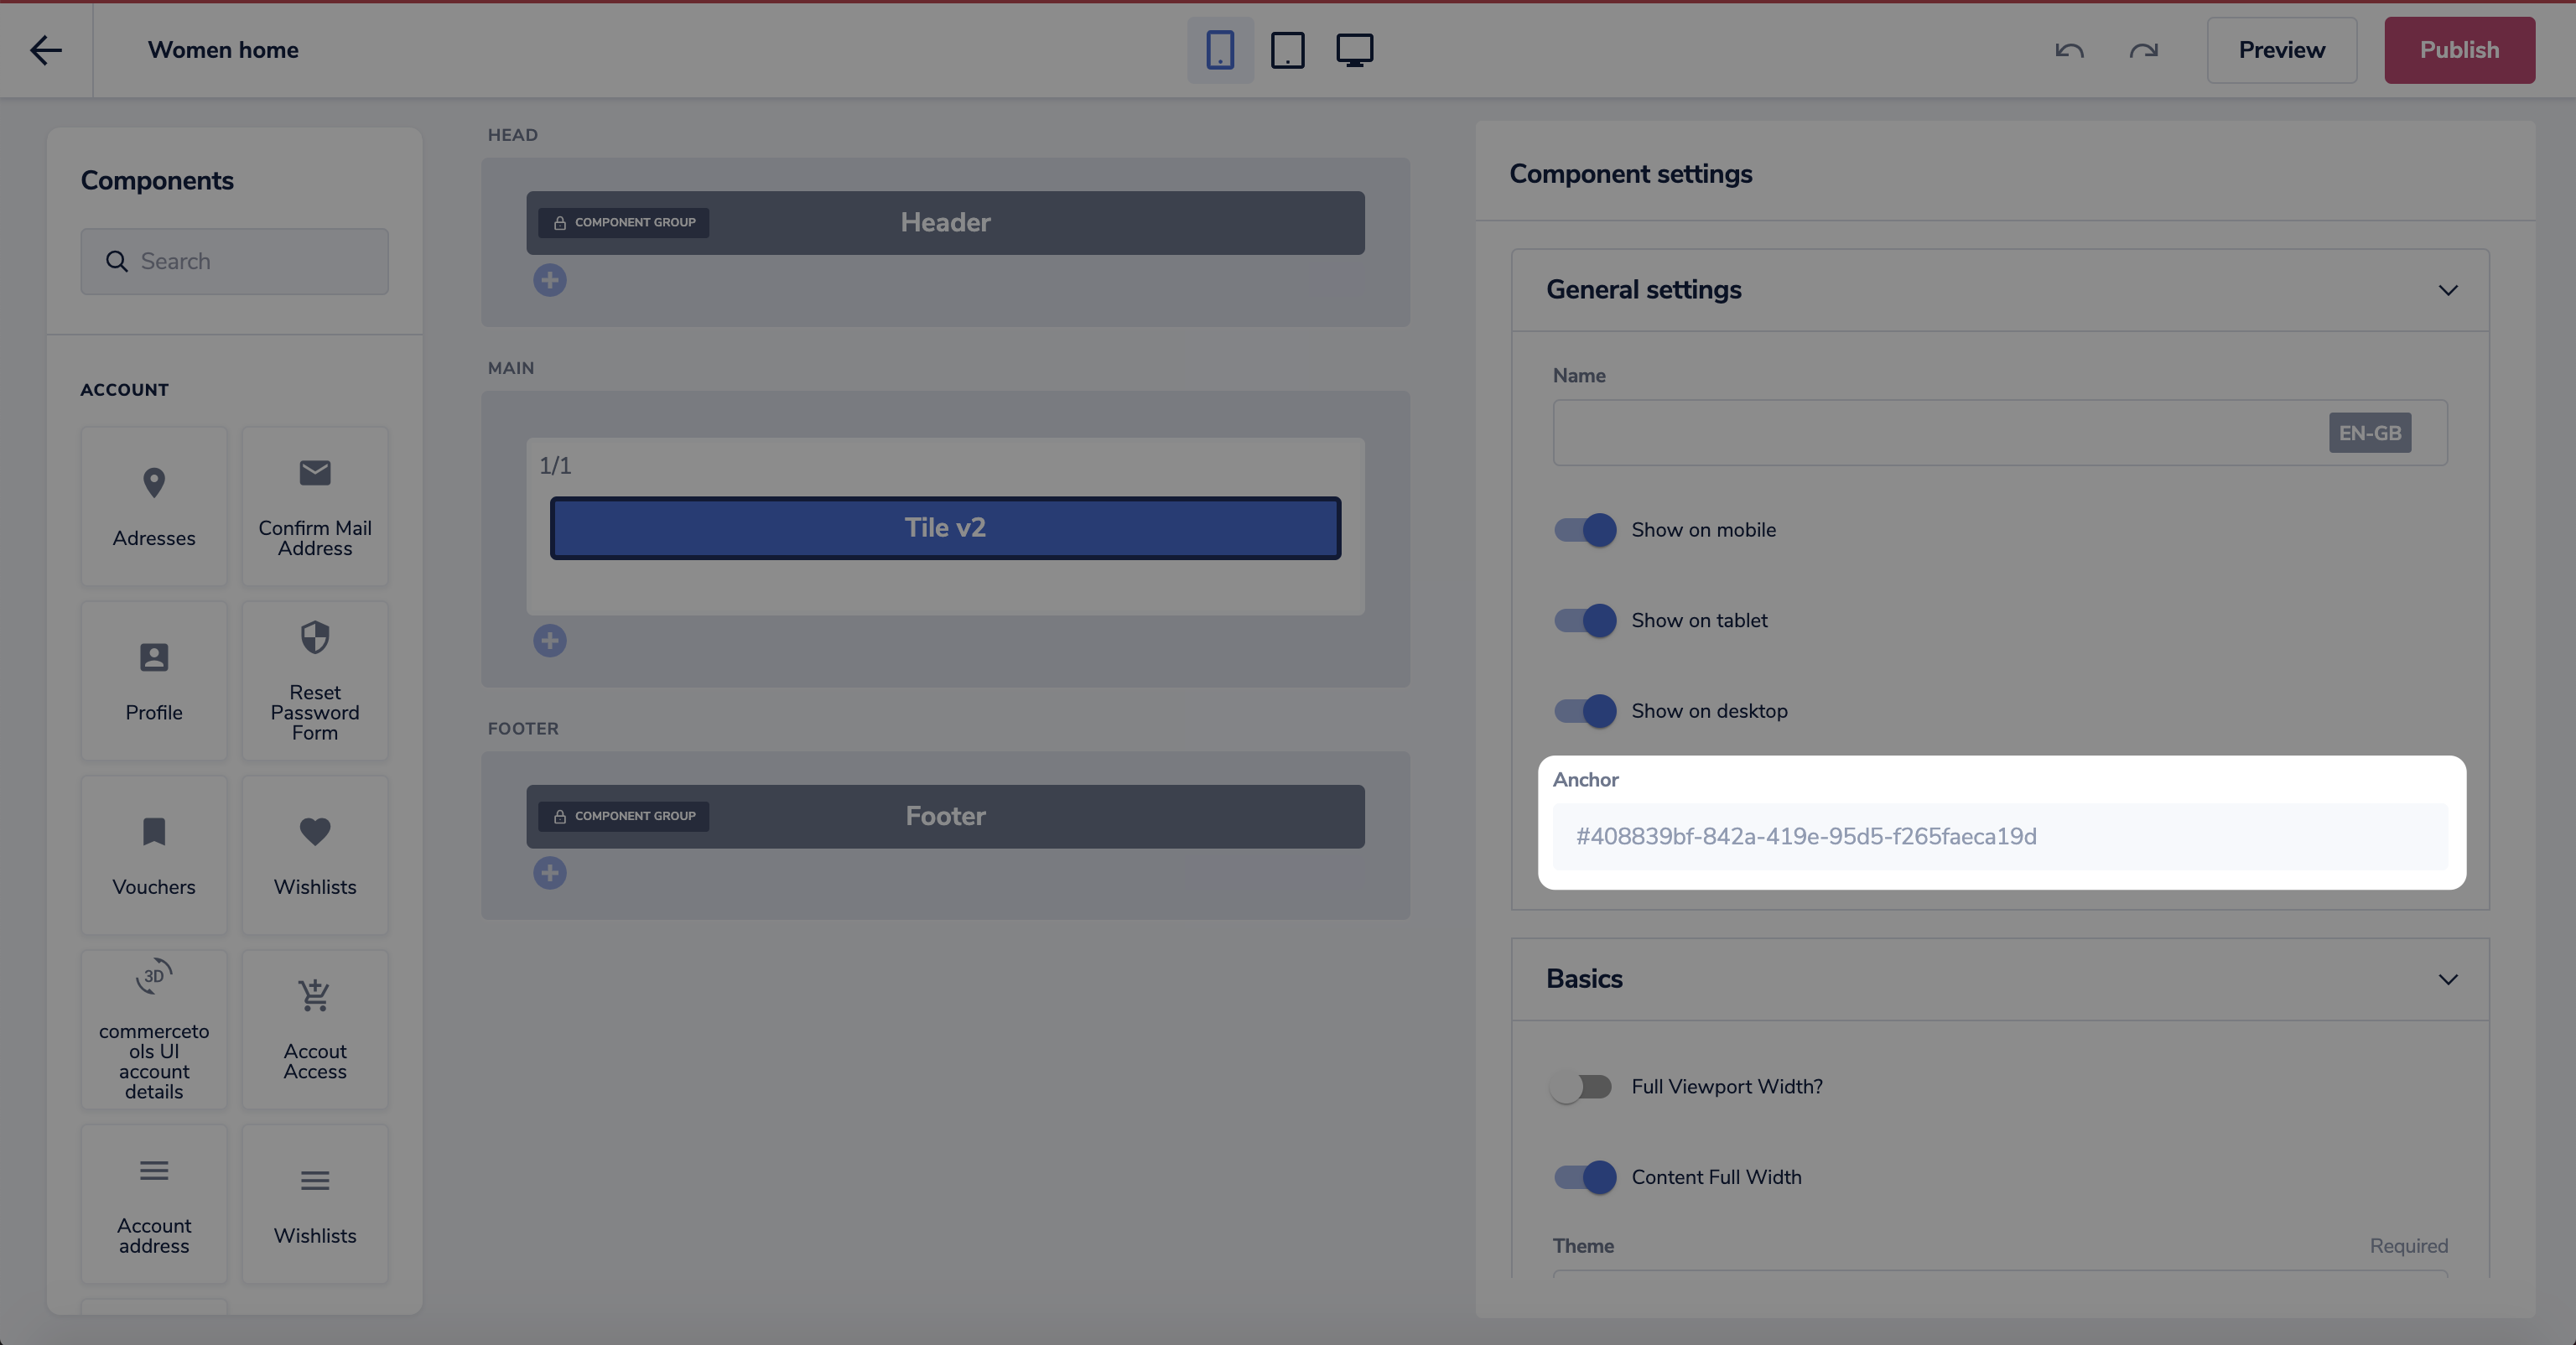Switch to desktop device view
This screenshot has height=1345, width=2576.
pyautogui.click(x=1354, y=50)
